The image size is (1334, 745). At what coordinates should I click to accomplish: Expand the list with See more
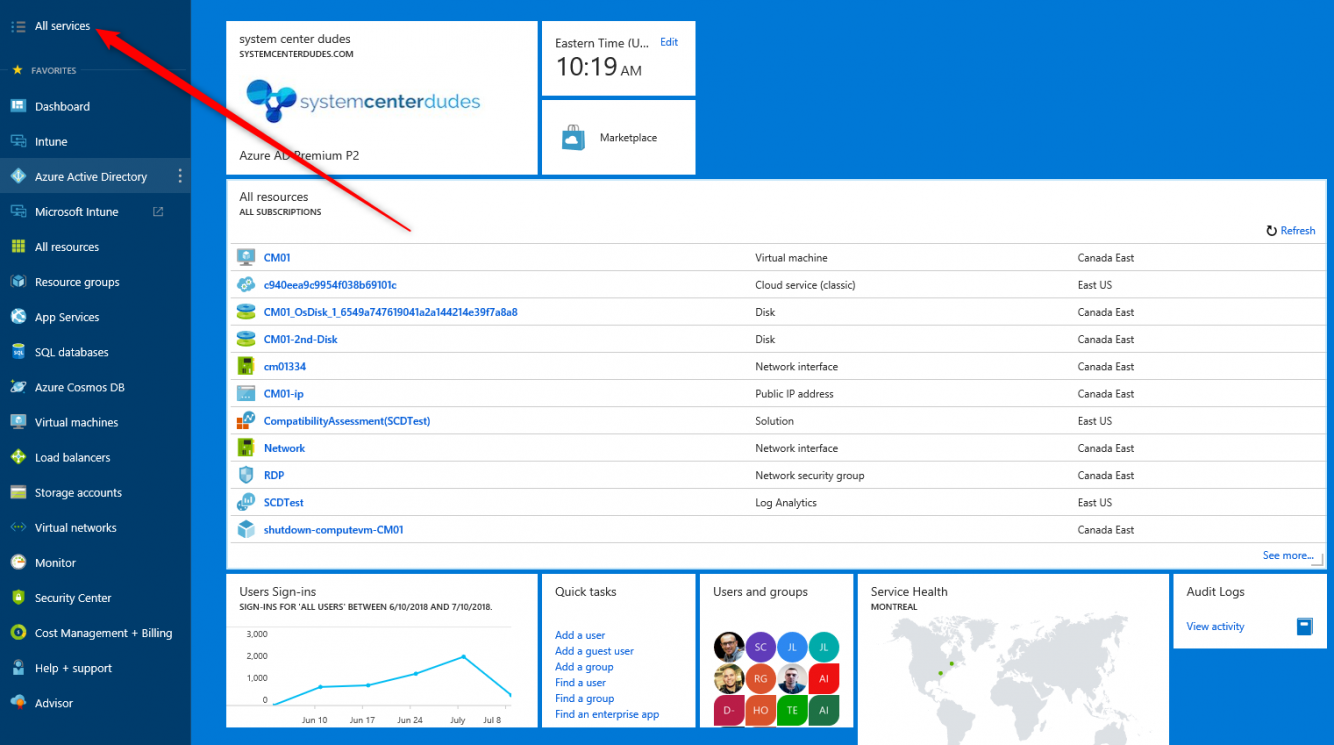1287,556
